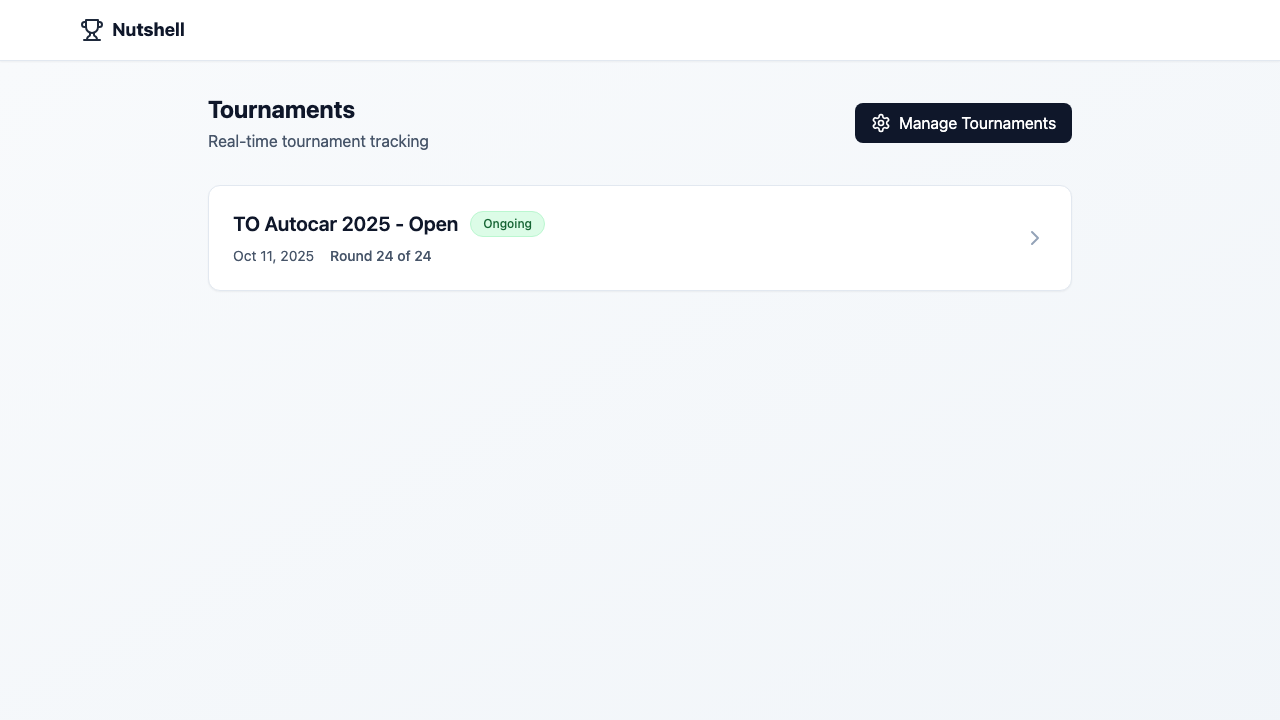Click the Oct 11, 2025 date
Viewport: 1280px width, 720px height.
pos(273,256)
